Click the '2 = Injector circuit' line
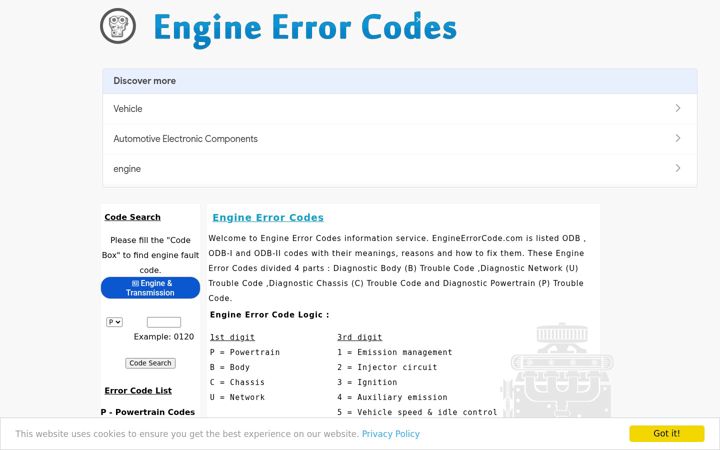 387,367
